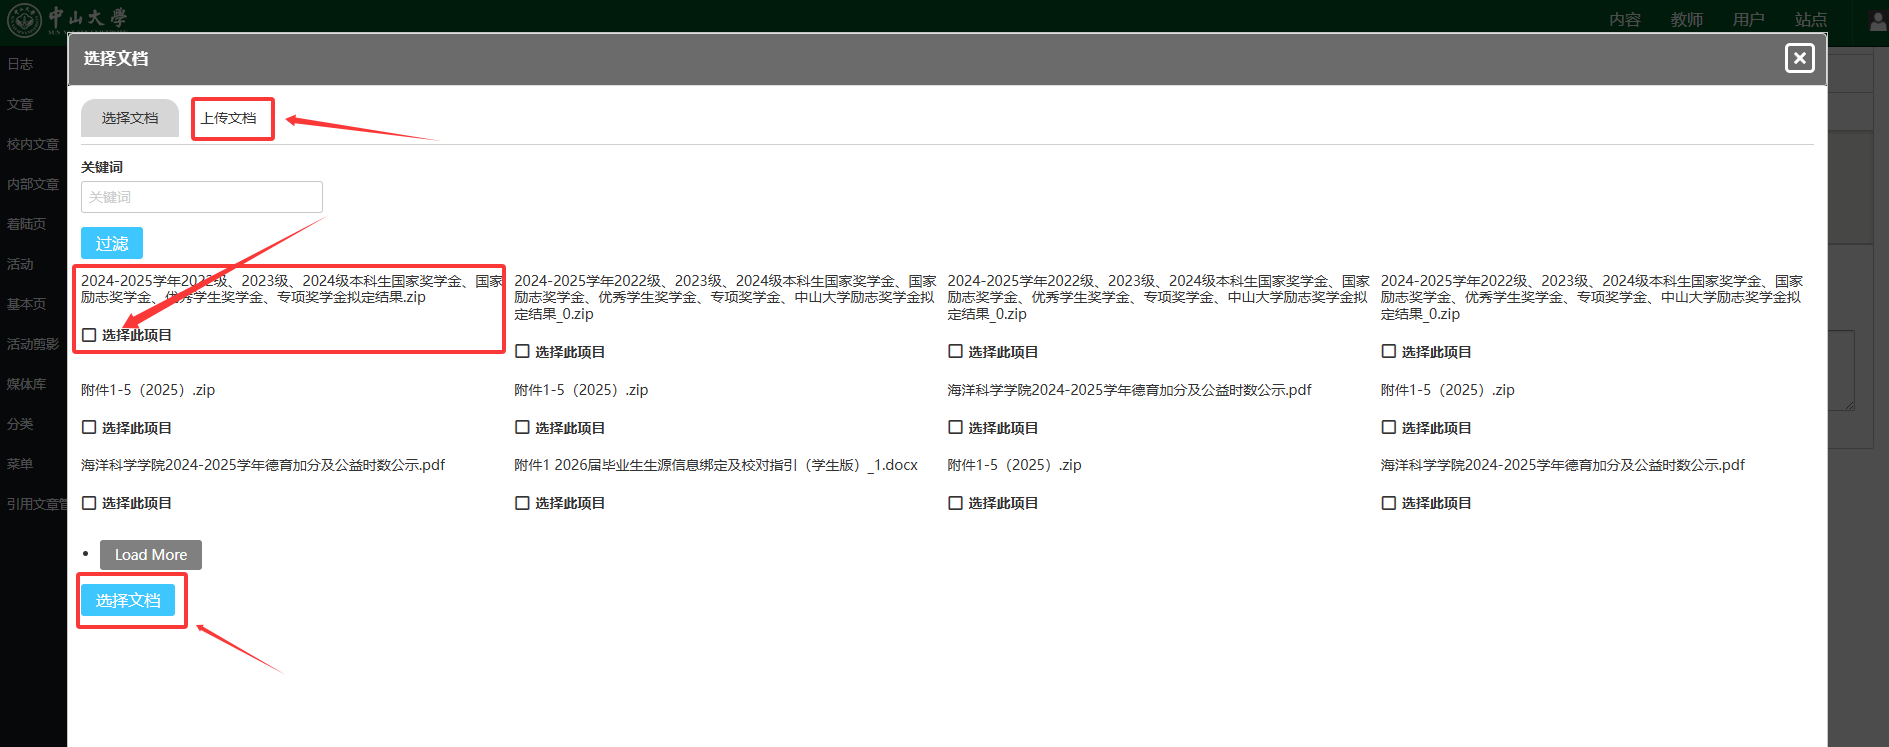Go to 用户 in top navigation
Viewport: 1889px width, 747px height.
[1748, 20]
